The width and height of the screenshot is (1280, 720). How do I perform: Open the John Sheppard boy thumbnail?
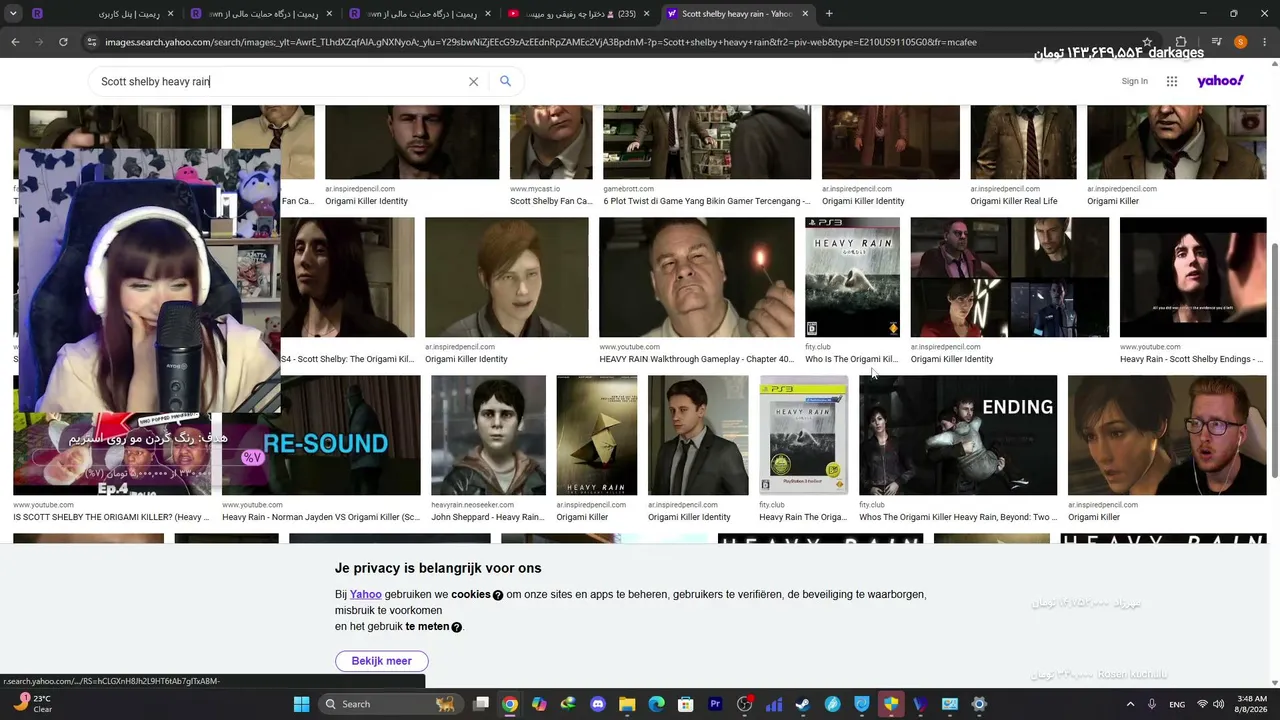click(488, 435)
